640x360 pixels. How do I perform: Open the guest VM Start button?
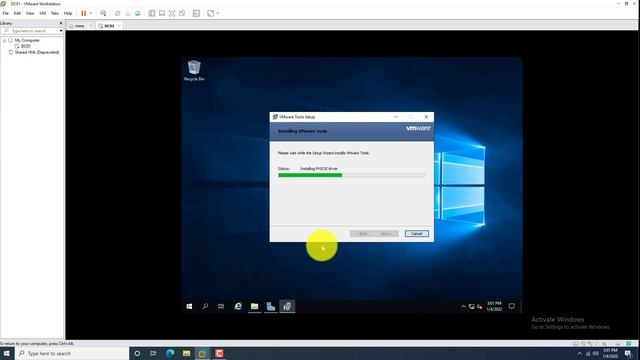click(189, 306)
